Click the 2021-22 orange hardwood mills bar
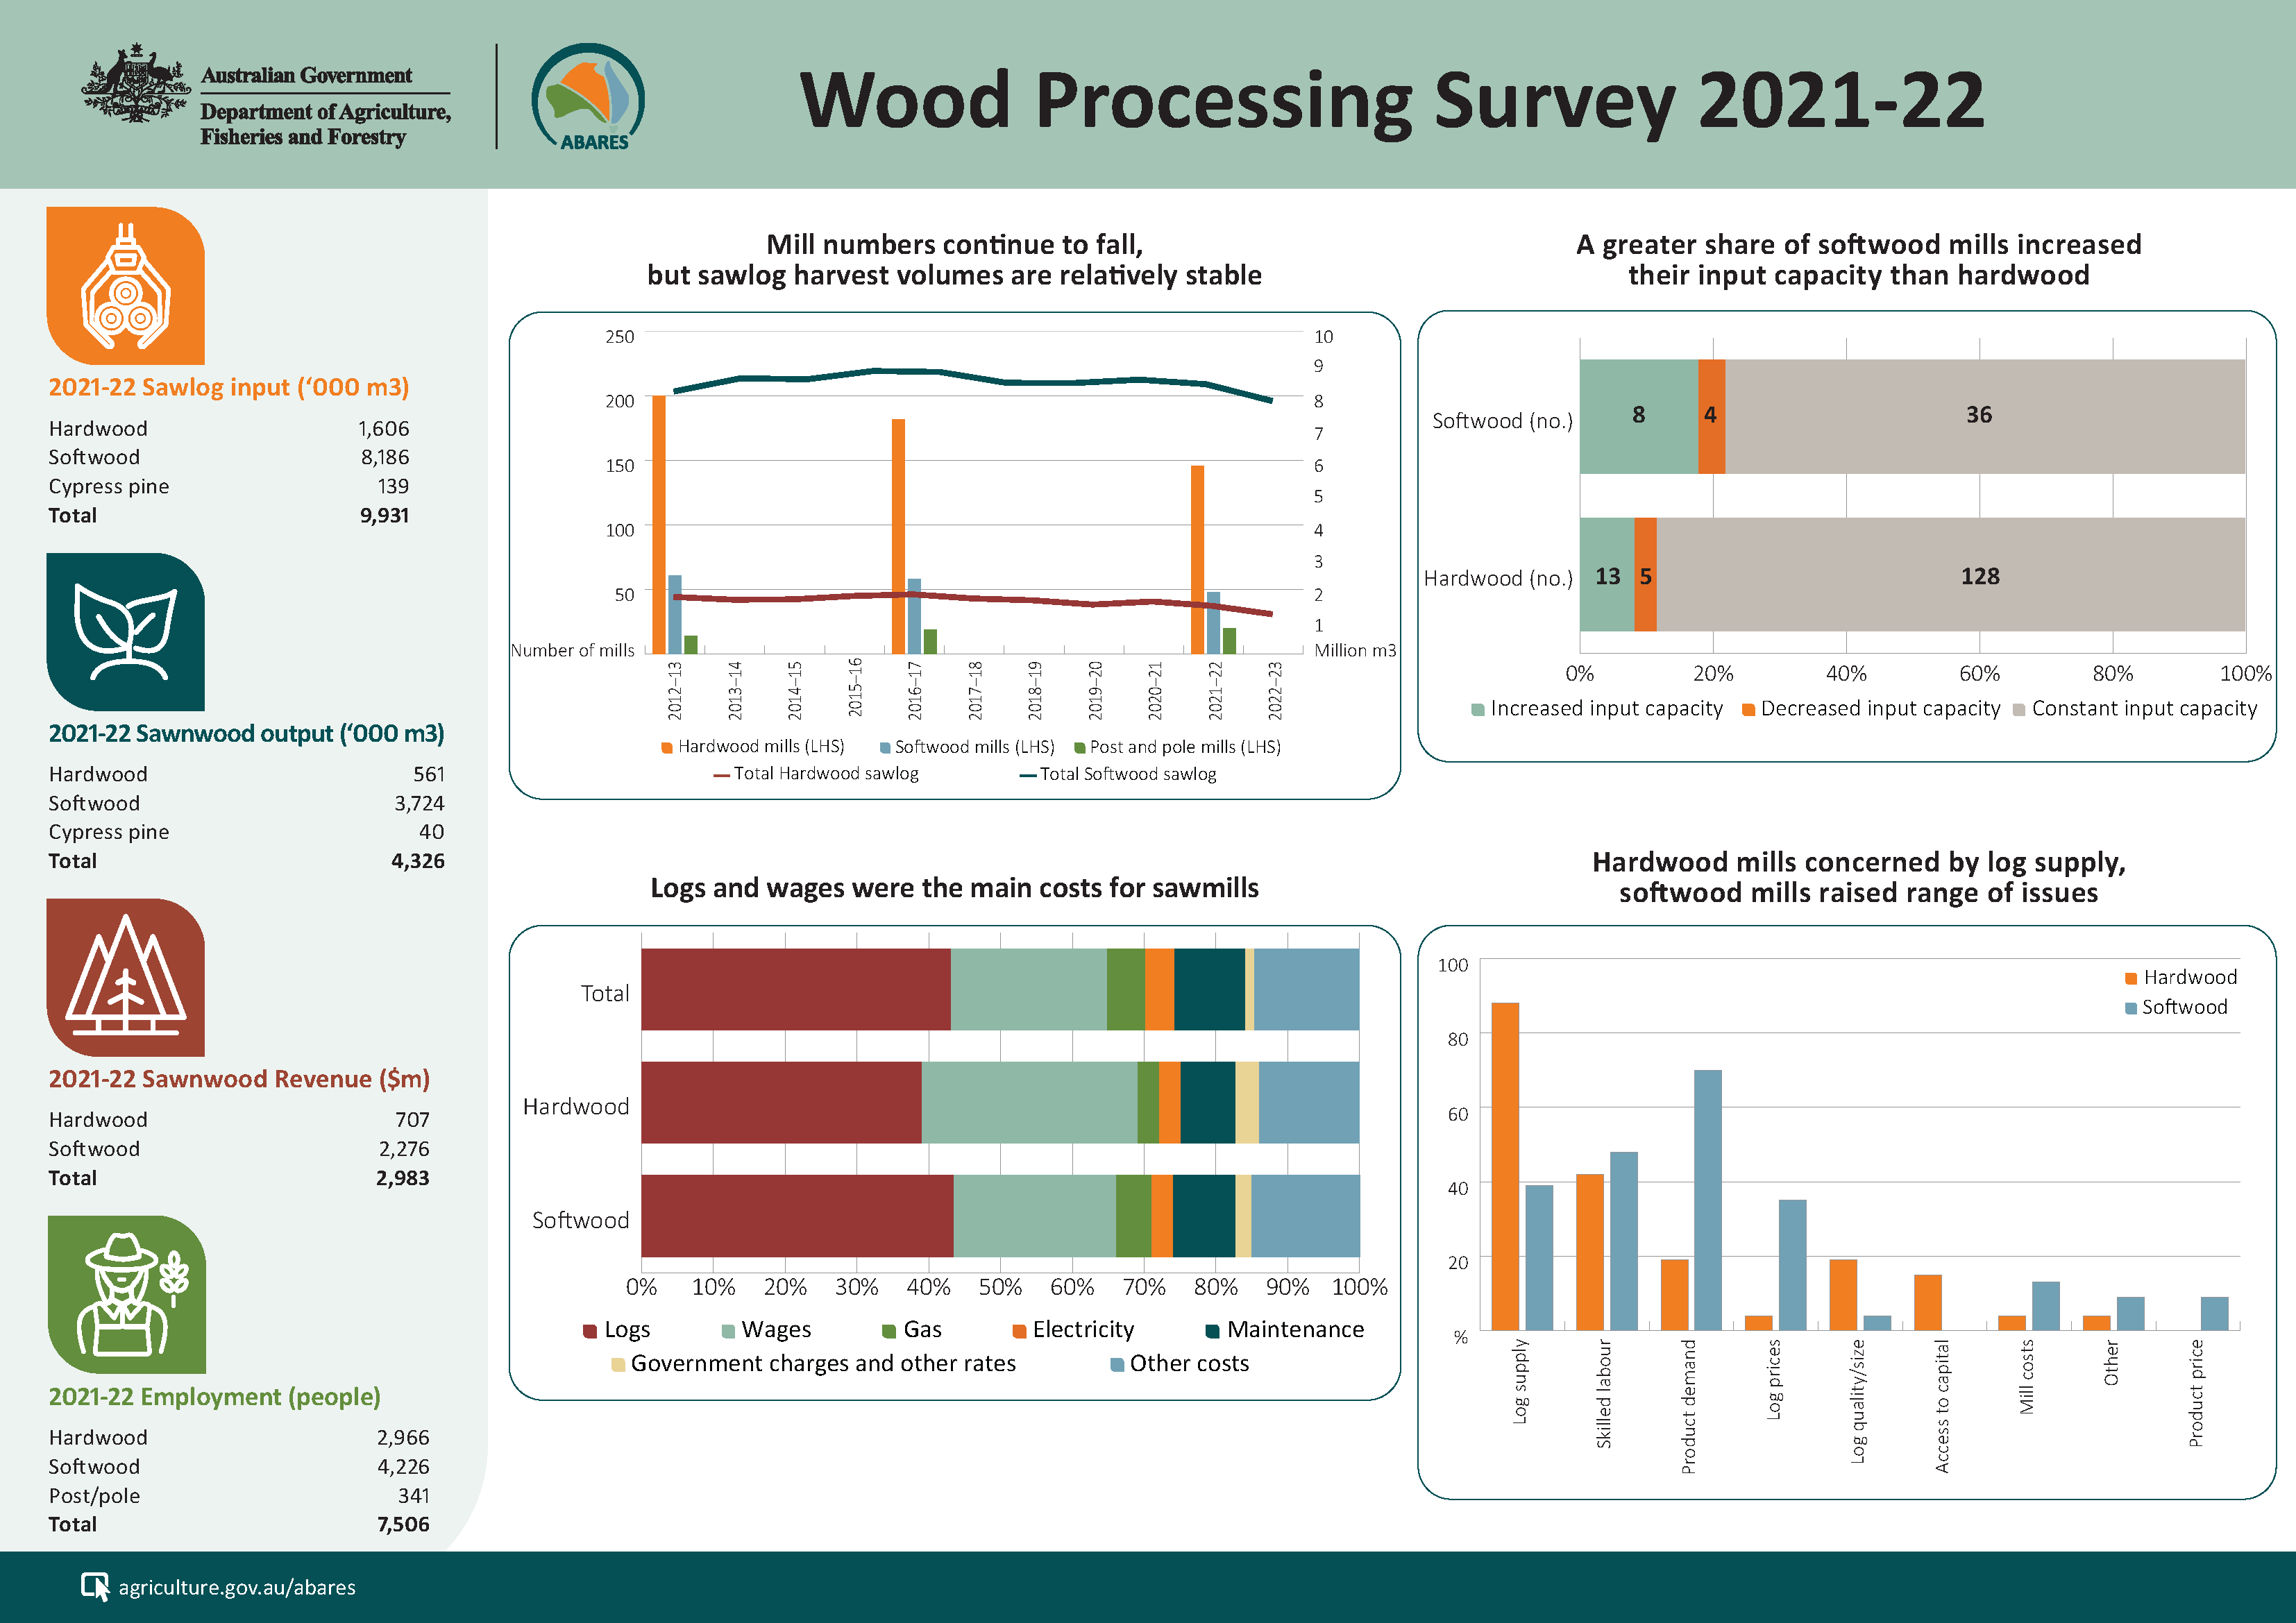The height and width of the screenshot is (1623, 2296). pos(1197,560)
